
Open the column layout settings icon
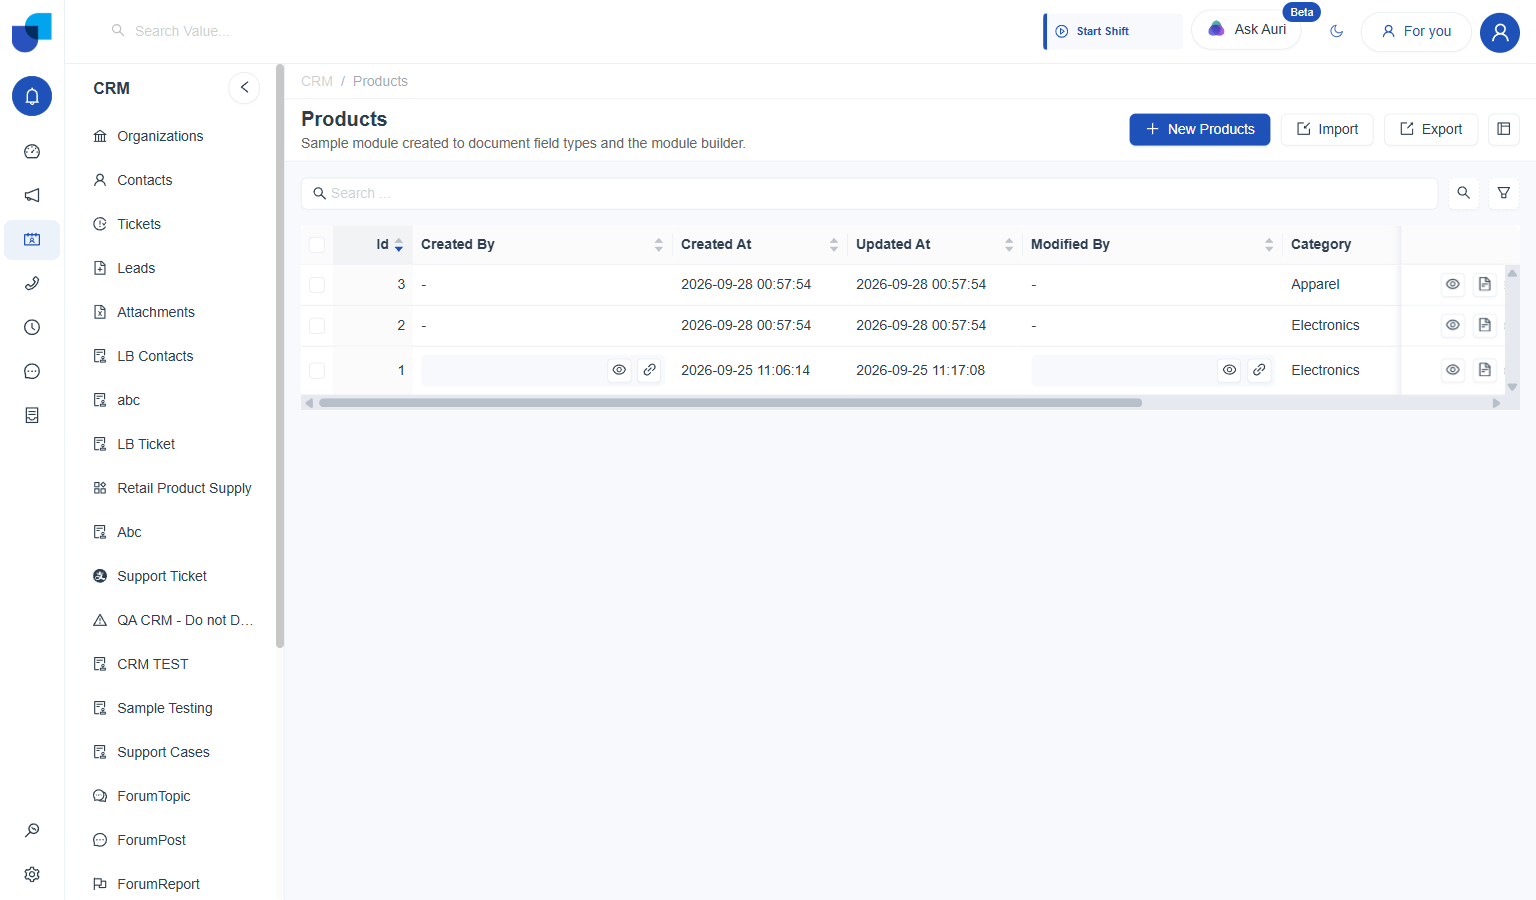[x=1504, y=129]
